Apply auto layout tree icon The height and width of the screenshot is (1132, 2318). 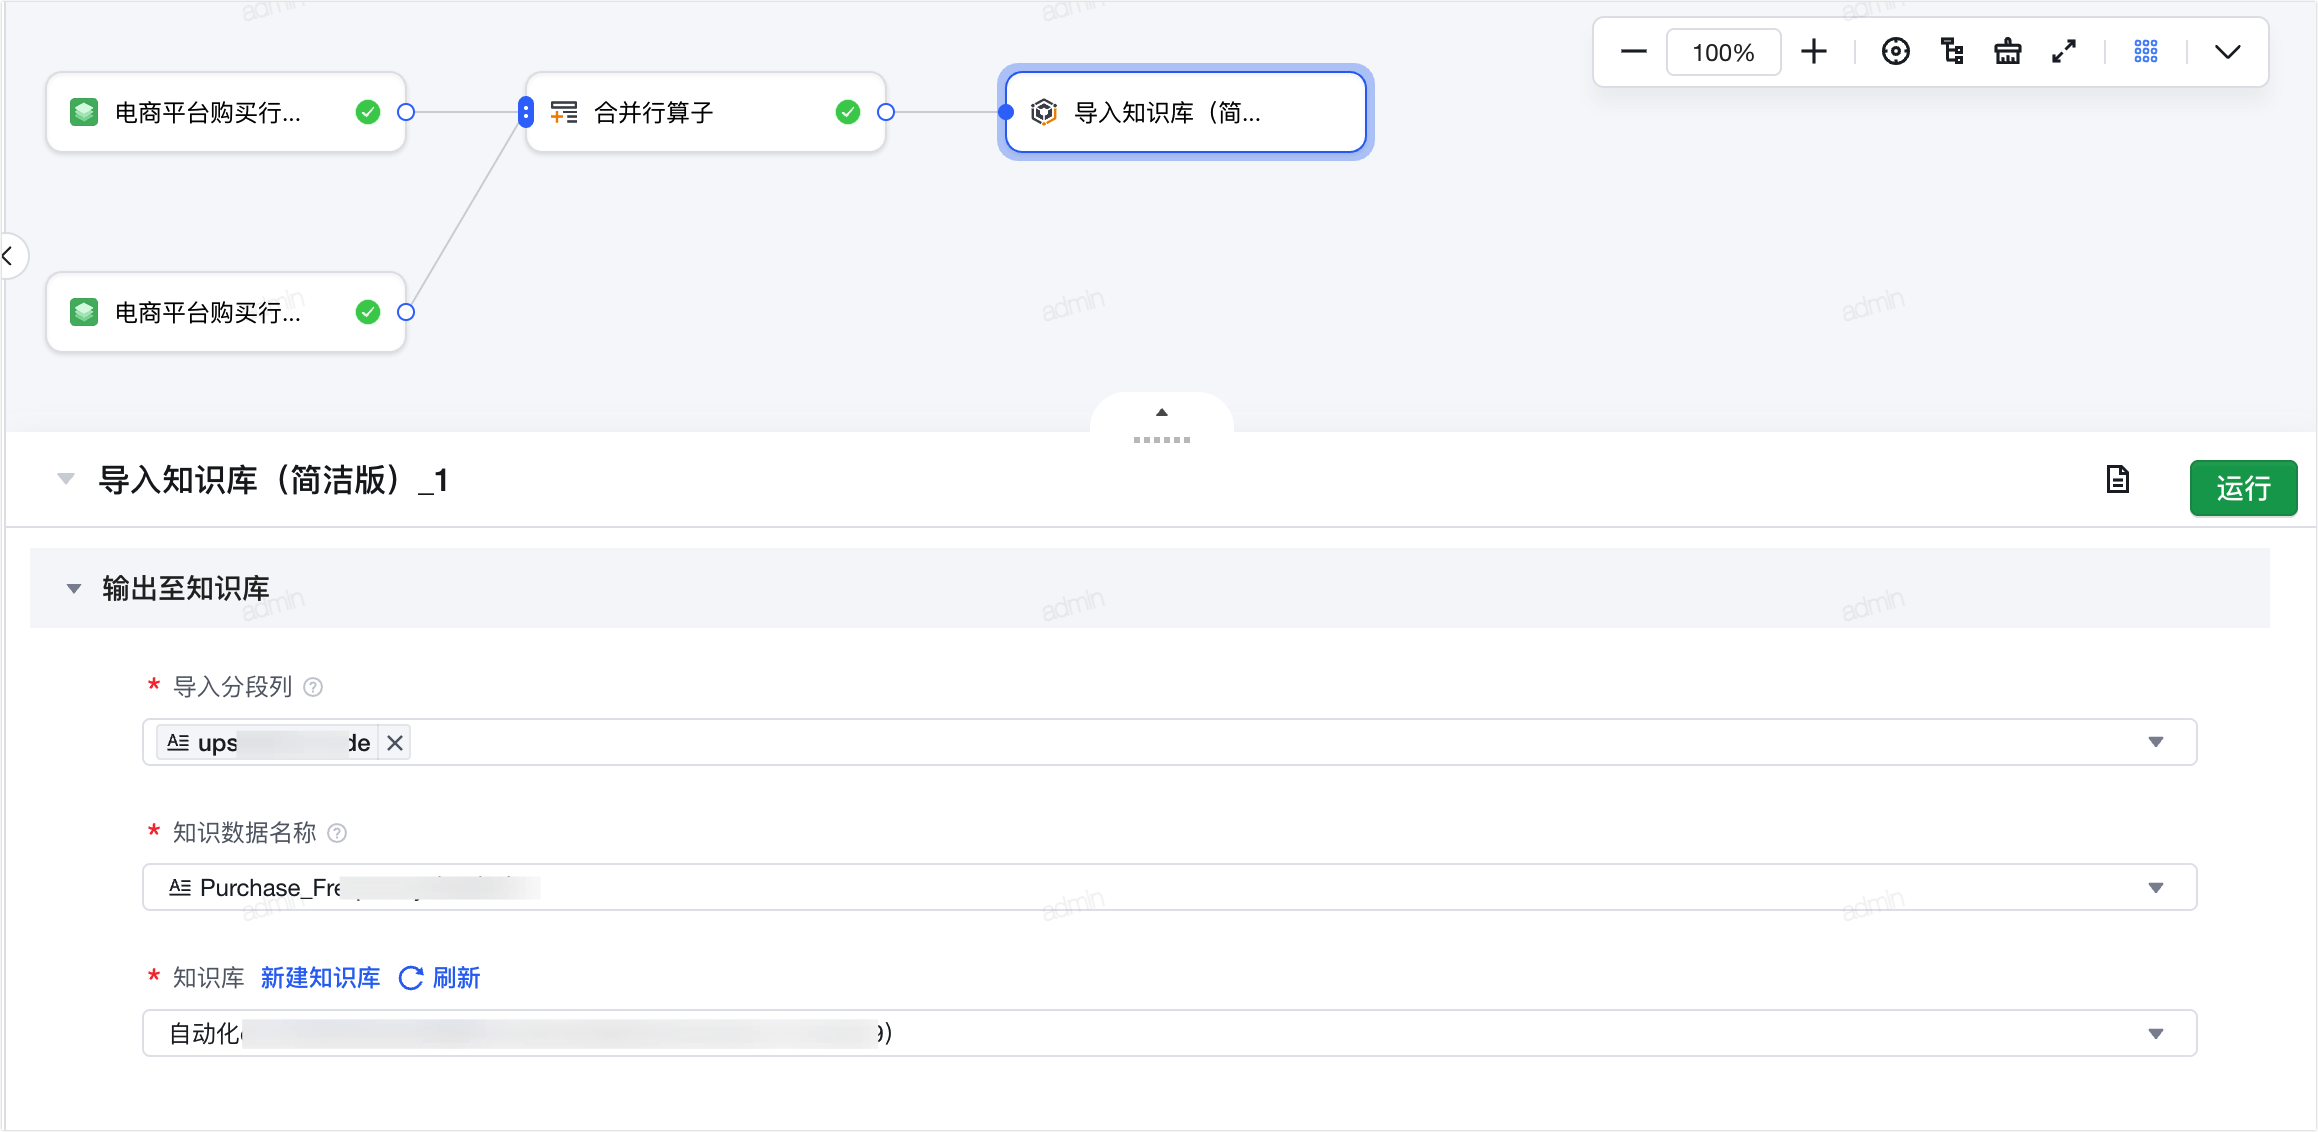click(1951, 52)
